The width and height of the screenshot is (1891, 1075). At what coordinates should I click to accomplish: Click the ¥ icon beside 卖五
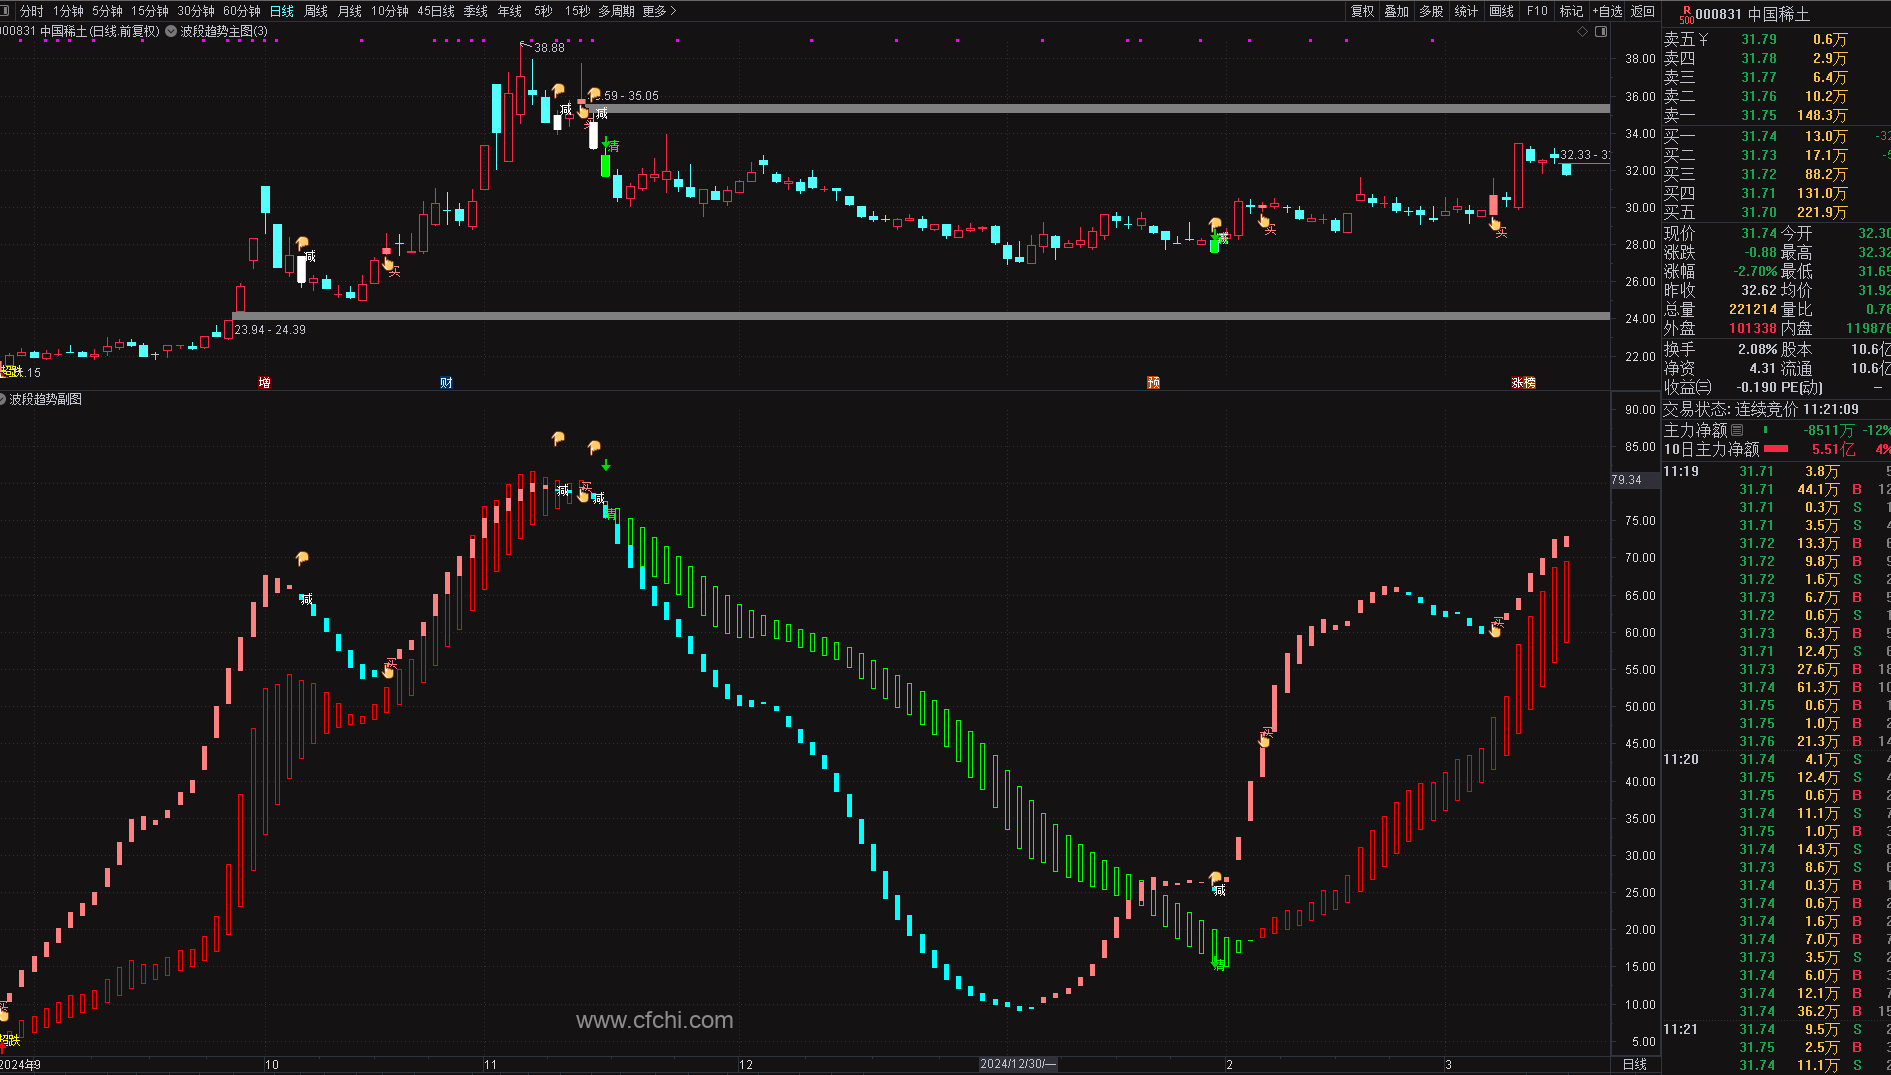click(1704, 40)
